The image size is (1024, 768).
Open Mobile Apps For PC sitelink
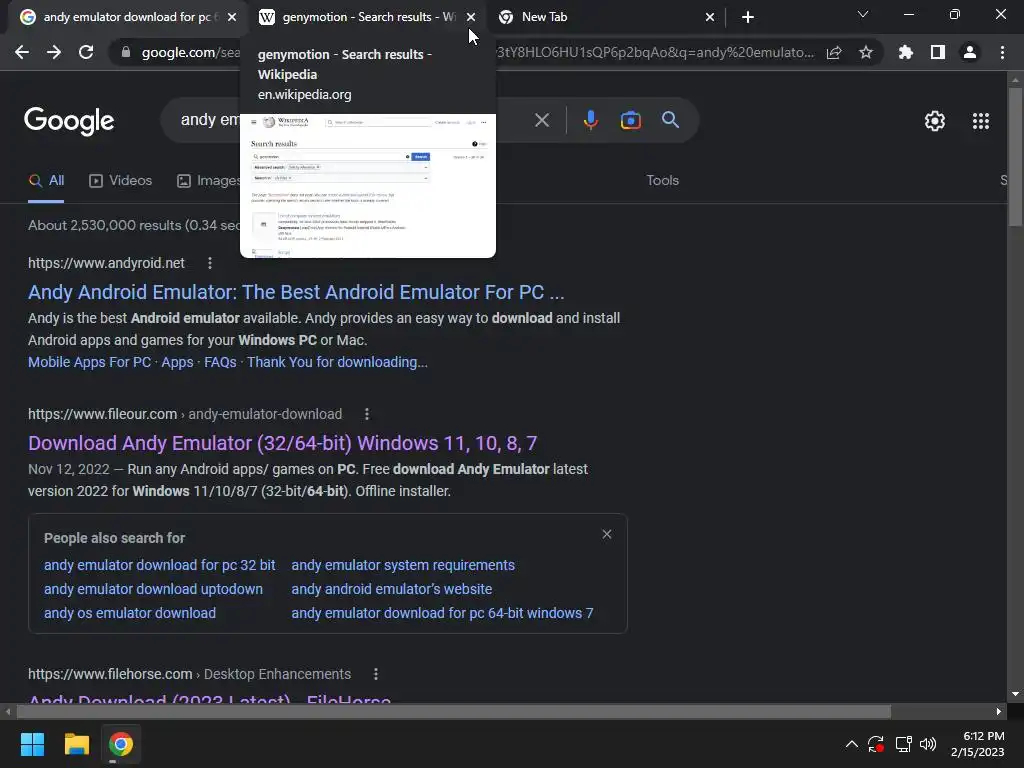89,362
